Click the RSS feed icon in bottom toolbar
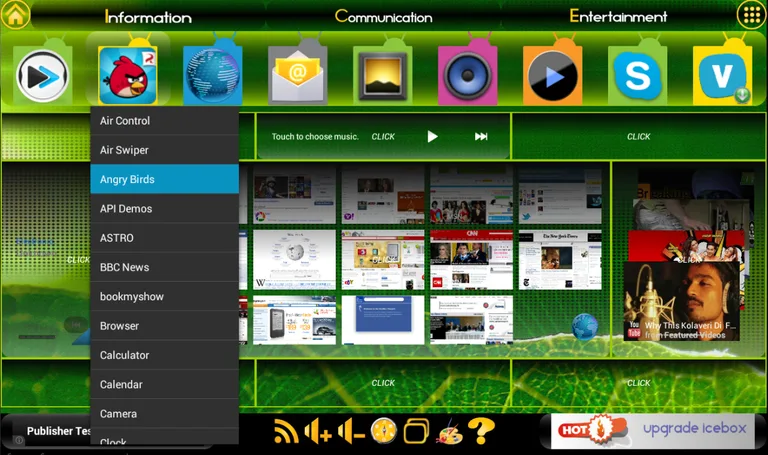 coord(286,431)
